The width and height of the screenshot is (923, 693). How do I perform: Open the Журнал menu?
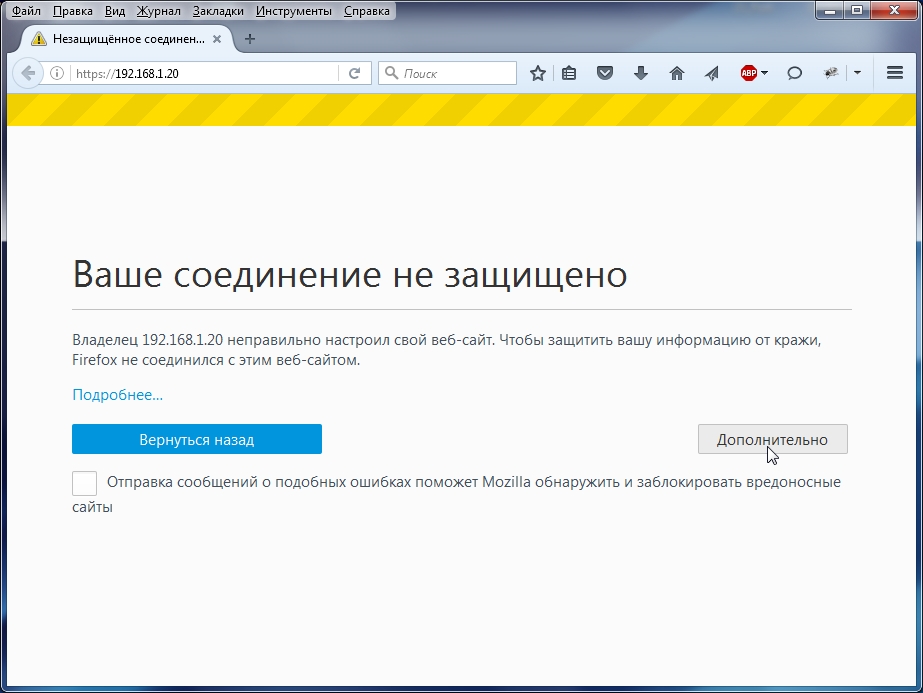(158, 11)
